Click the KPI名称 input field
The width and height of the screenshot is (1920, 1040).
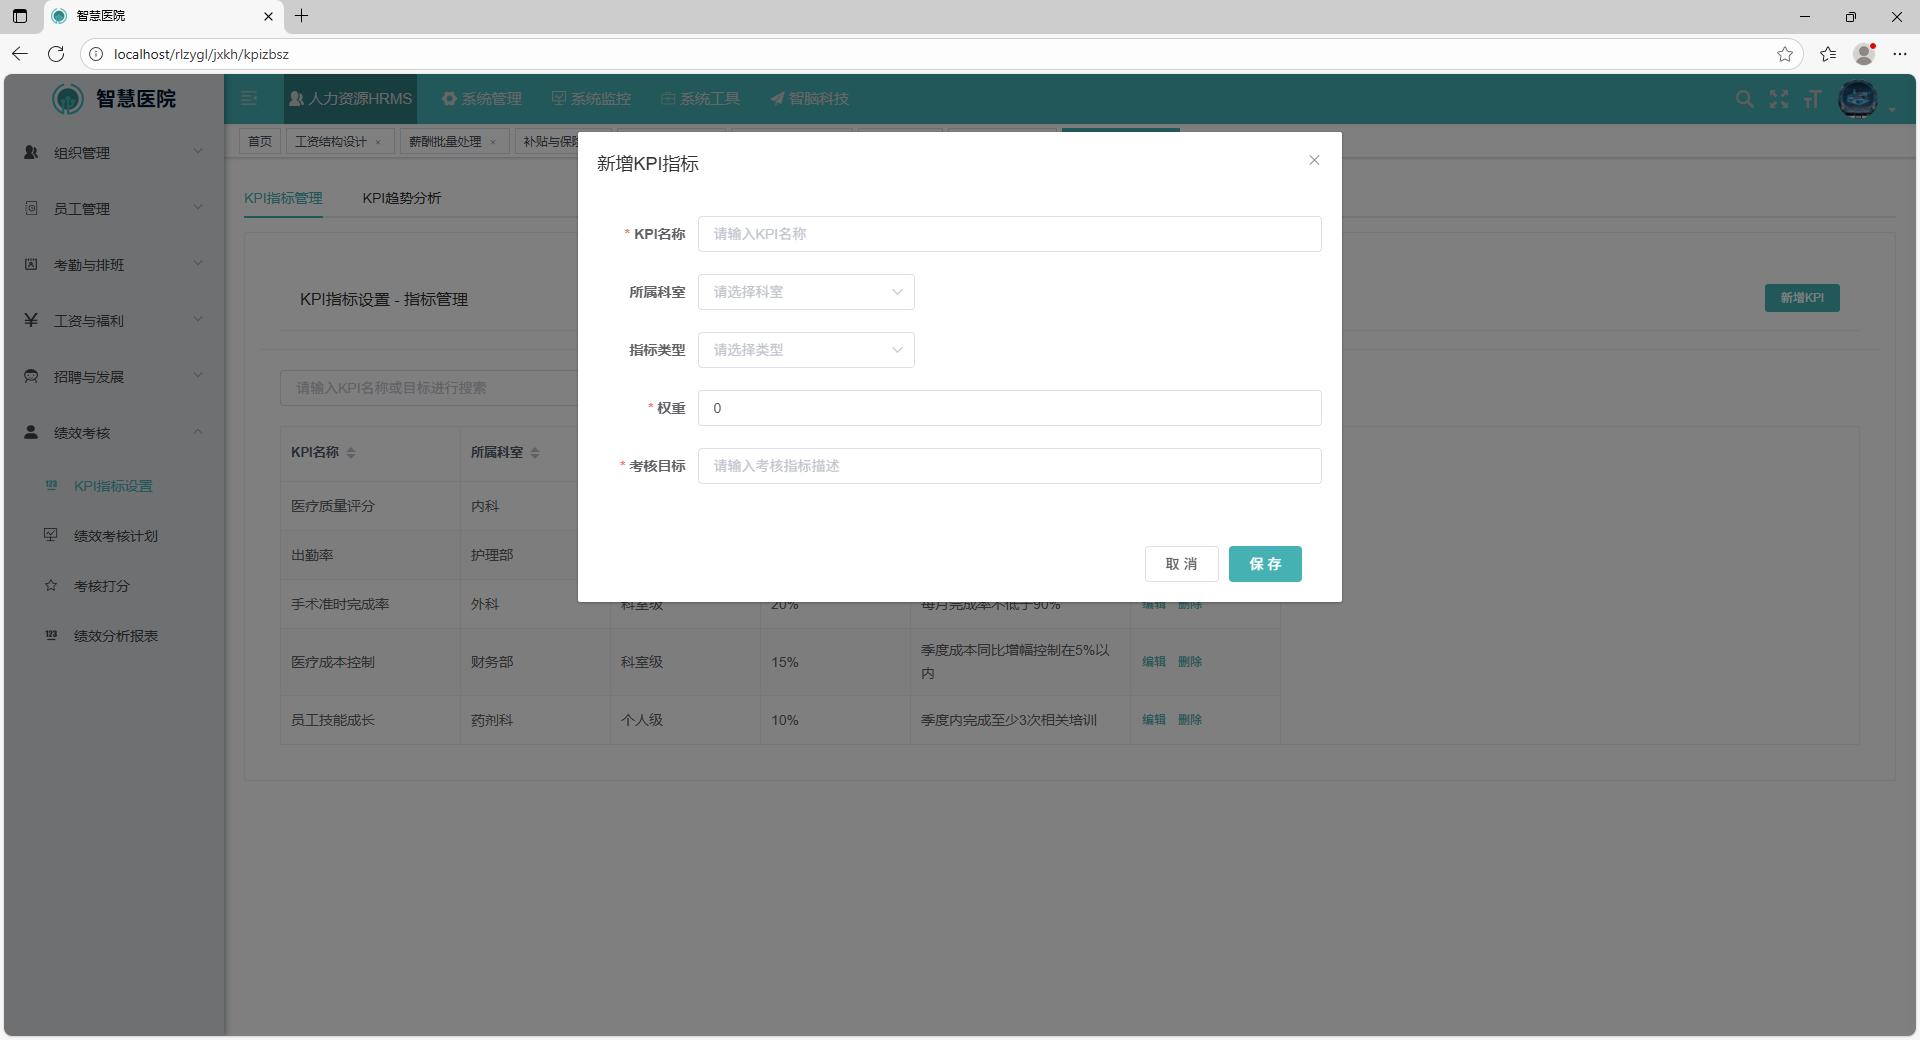coord(1009,234)
